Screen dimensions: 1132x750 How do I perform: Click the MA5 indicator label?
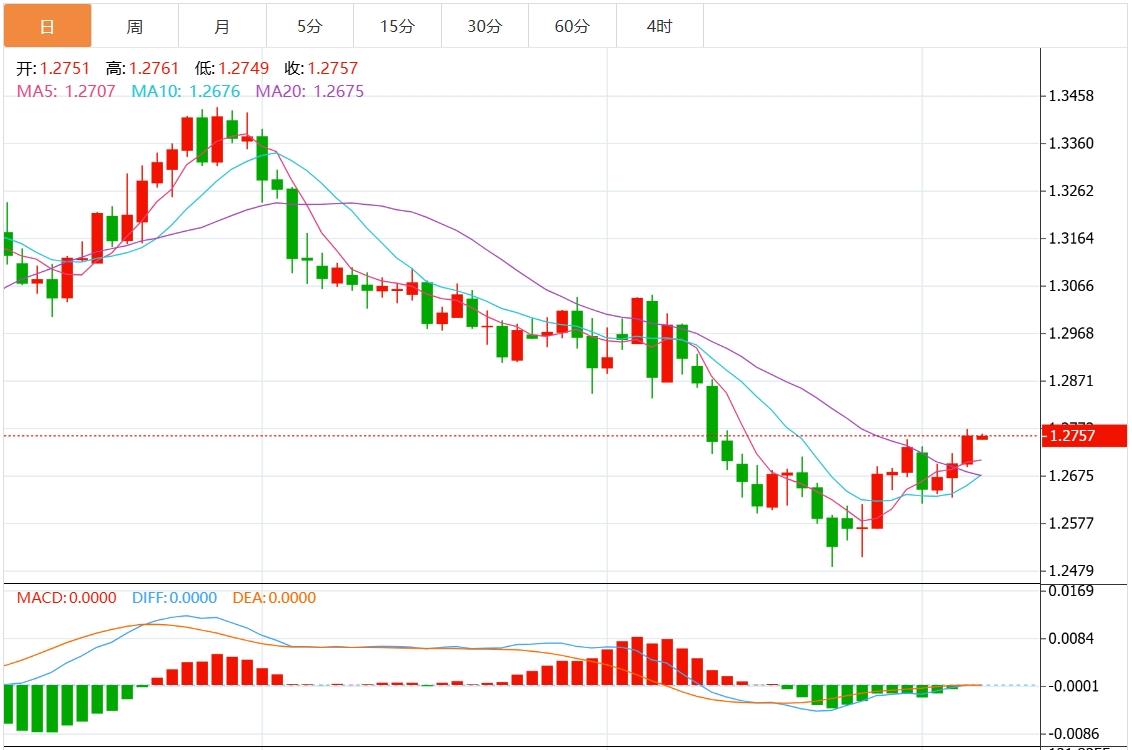pyautogui.click(x=66, y=91)
